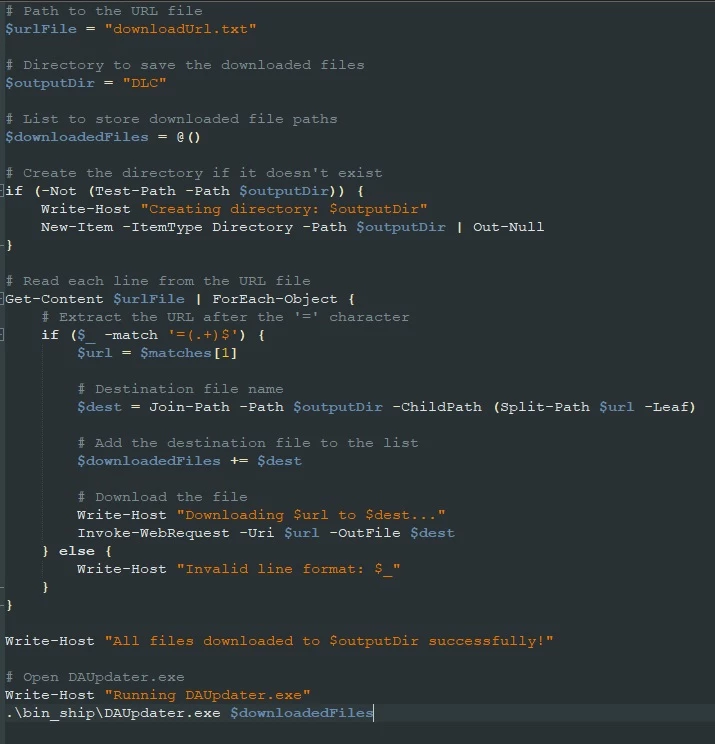Click '$urlFile' in the assignment on line two
715x744 pixels.
pos(41,29)
